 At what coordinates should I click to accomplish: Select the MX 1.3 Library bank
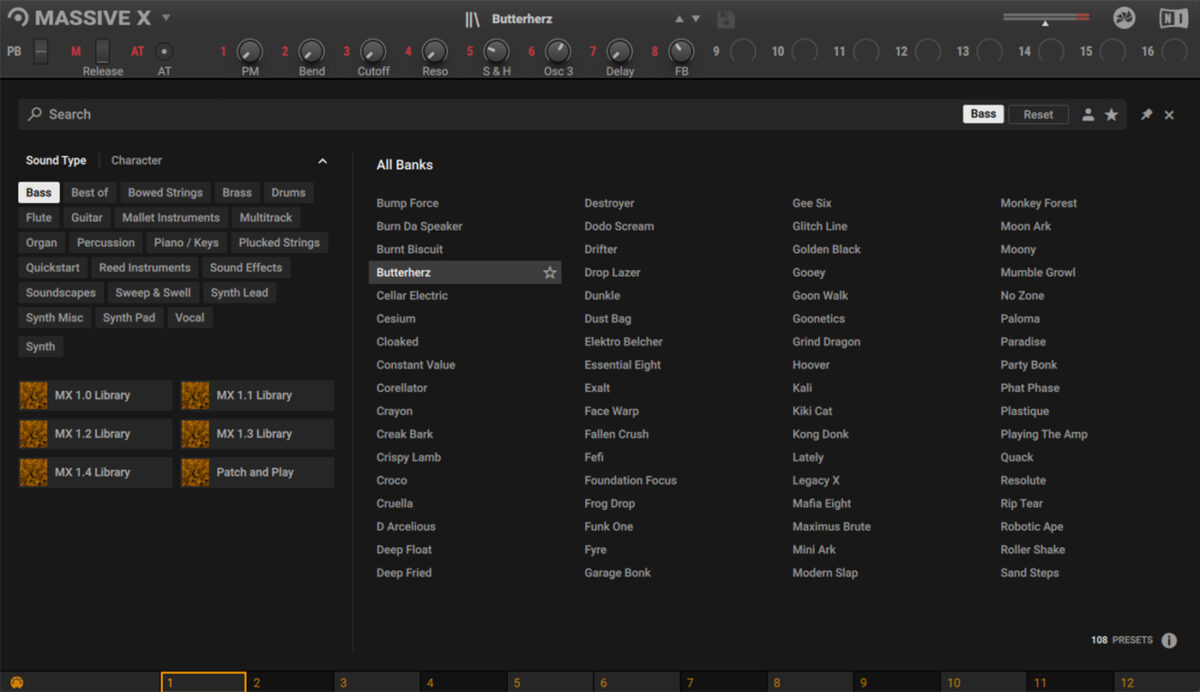pyautogui.click(x=256, y=434)
